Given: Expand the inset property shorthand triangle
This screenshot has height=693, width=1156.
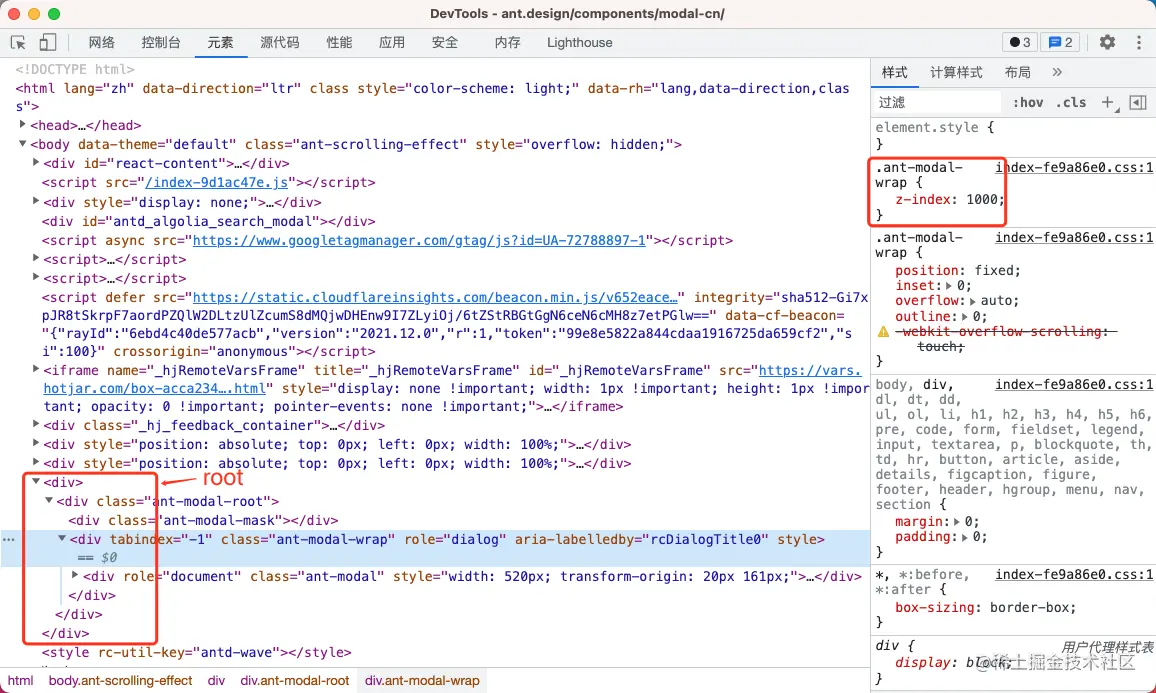Looking at the screenshot, I should tap(949, 285).
